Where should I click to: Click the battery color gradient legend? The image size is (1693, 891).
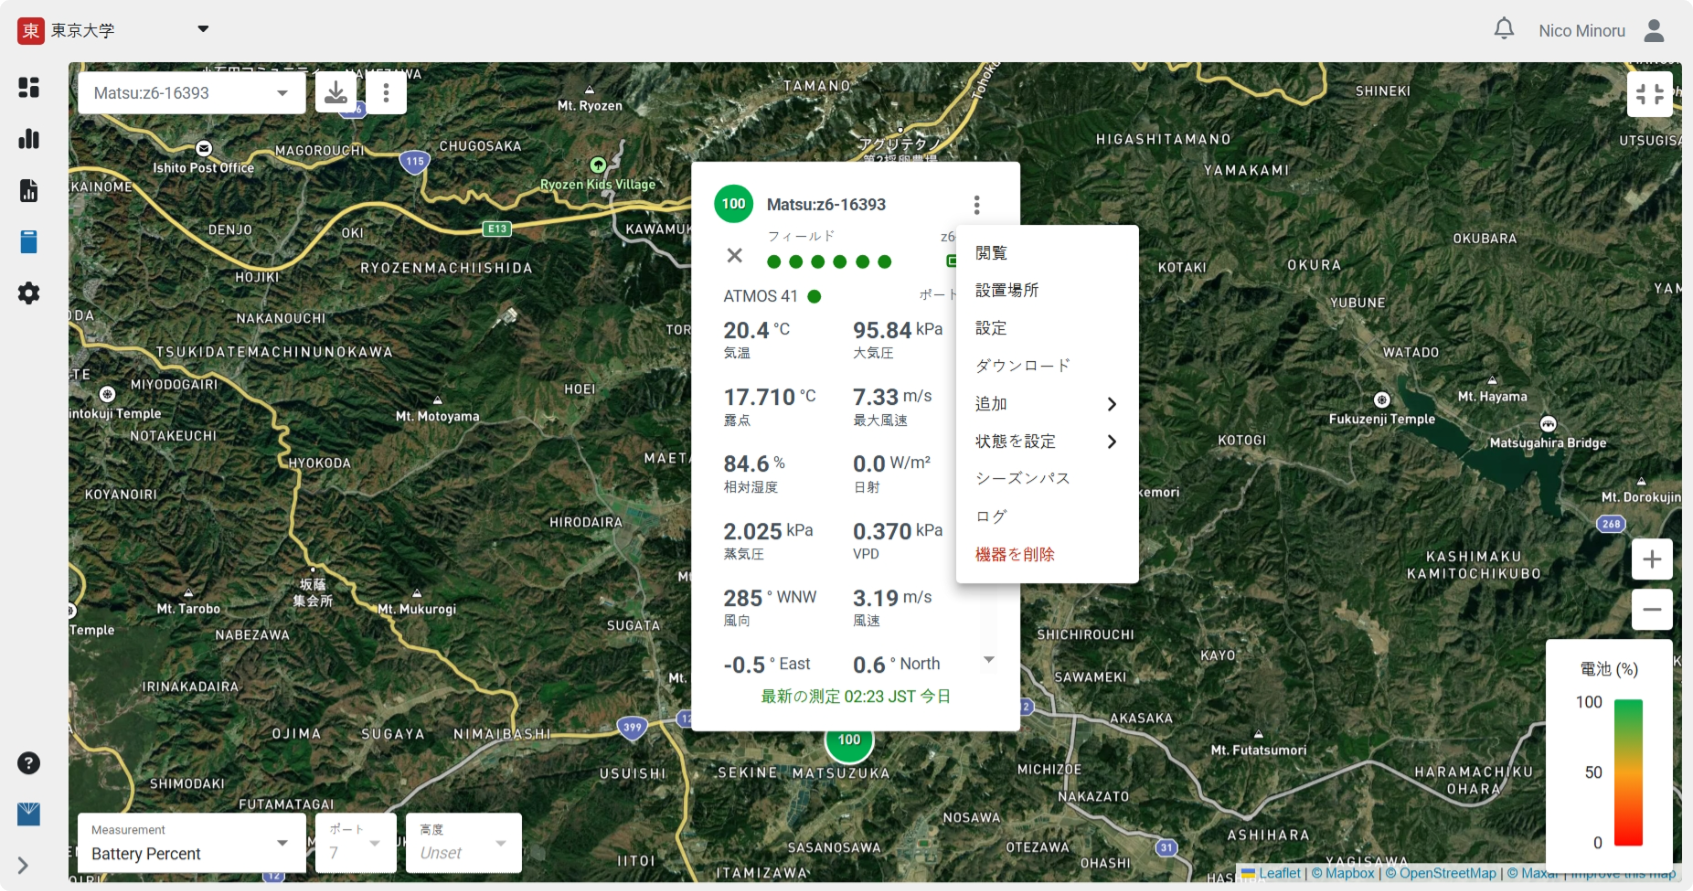click(x=1628, y=773)
